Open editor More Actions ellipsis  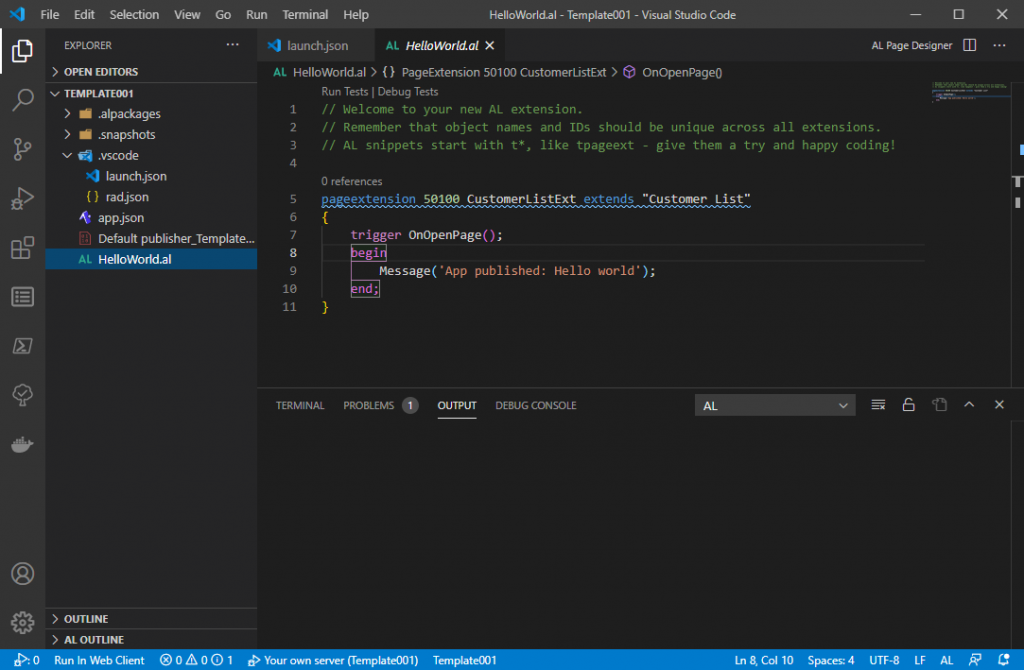(999, 45)
